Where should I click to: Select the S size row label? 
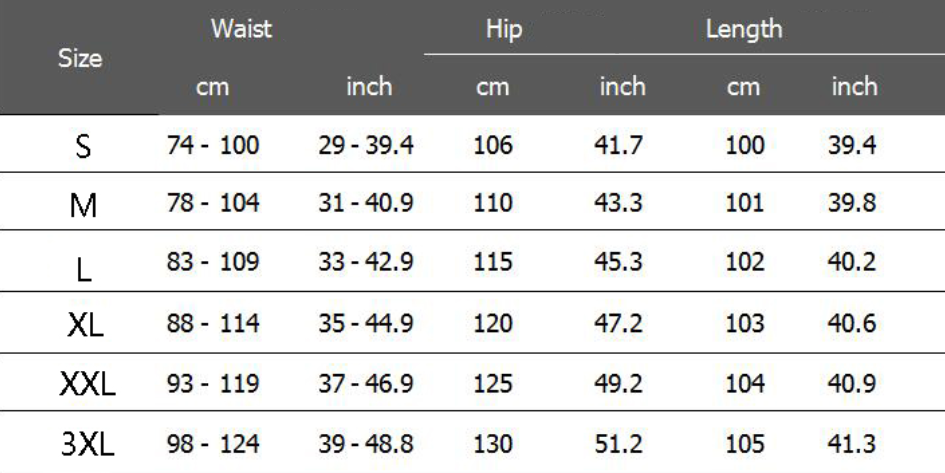point(83,147)
